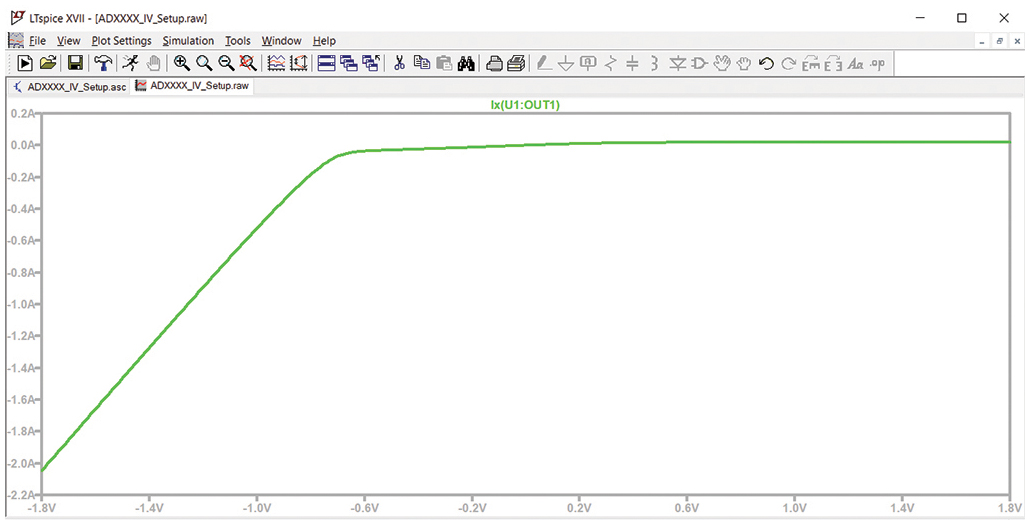
Task: Save with the floppy disk icon
Action: pyautogui.click(x=76, y=63)
